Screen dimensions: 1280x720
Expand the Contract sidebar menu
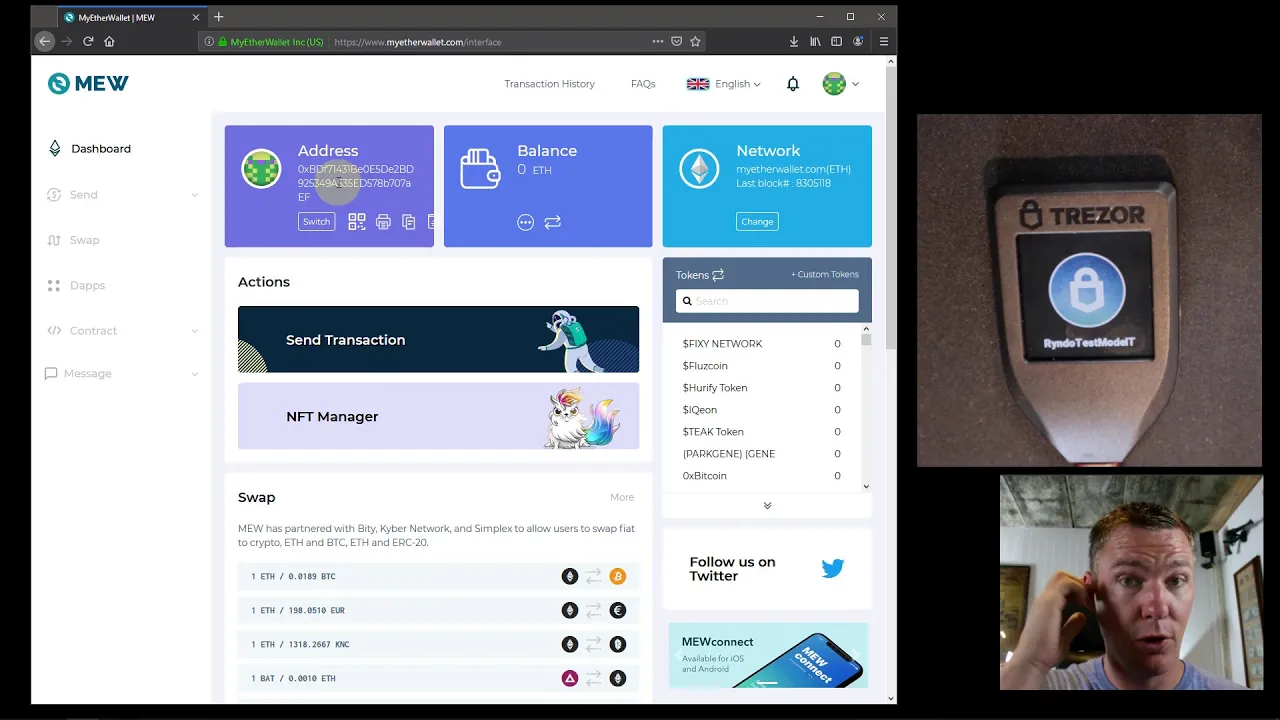pos(121,330)
